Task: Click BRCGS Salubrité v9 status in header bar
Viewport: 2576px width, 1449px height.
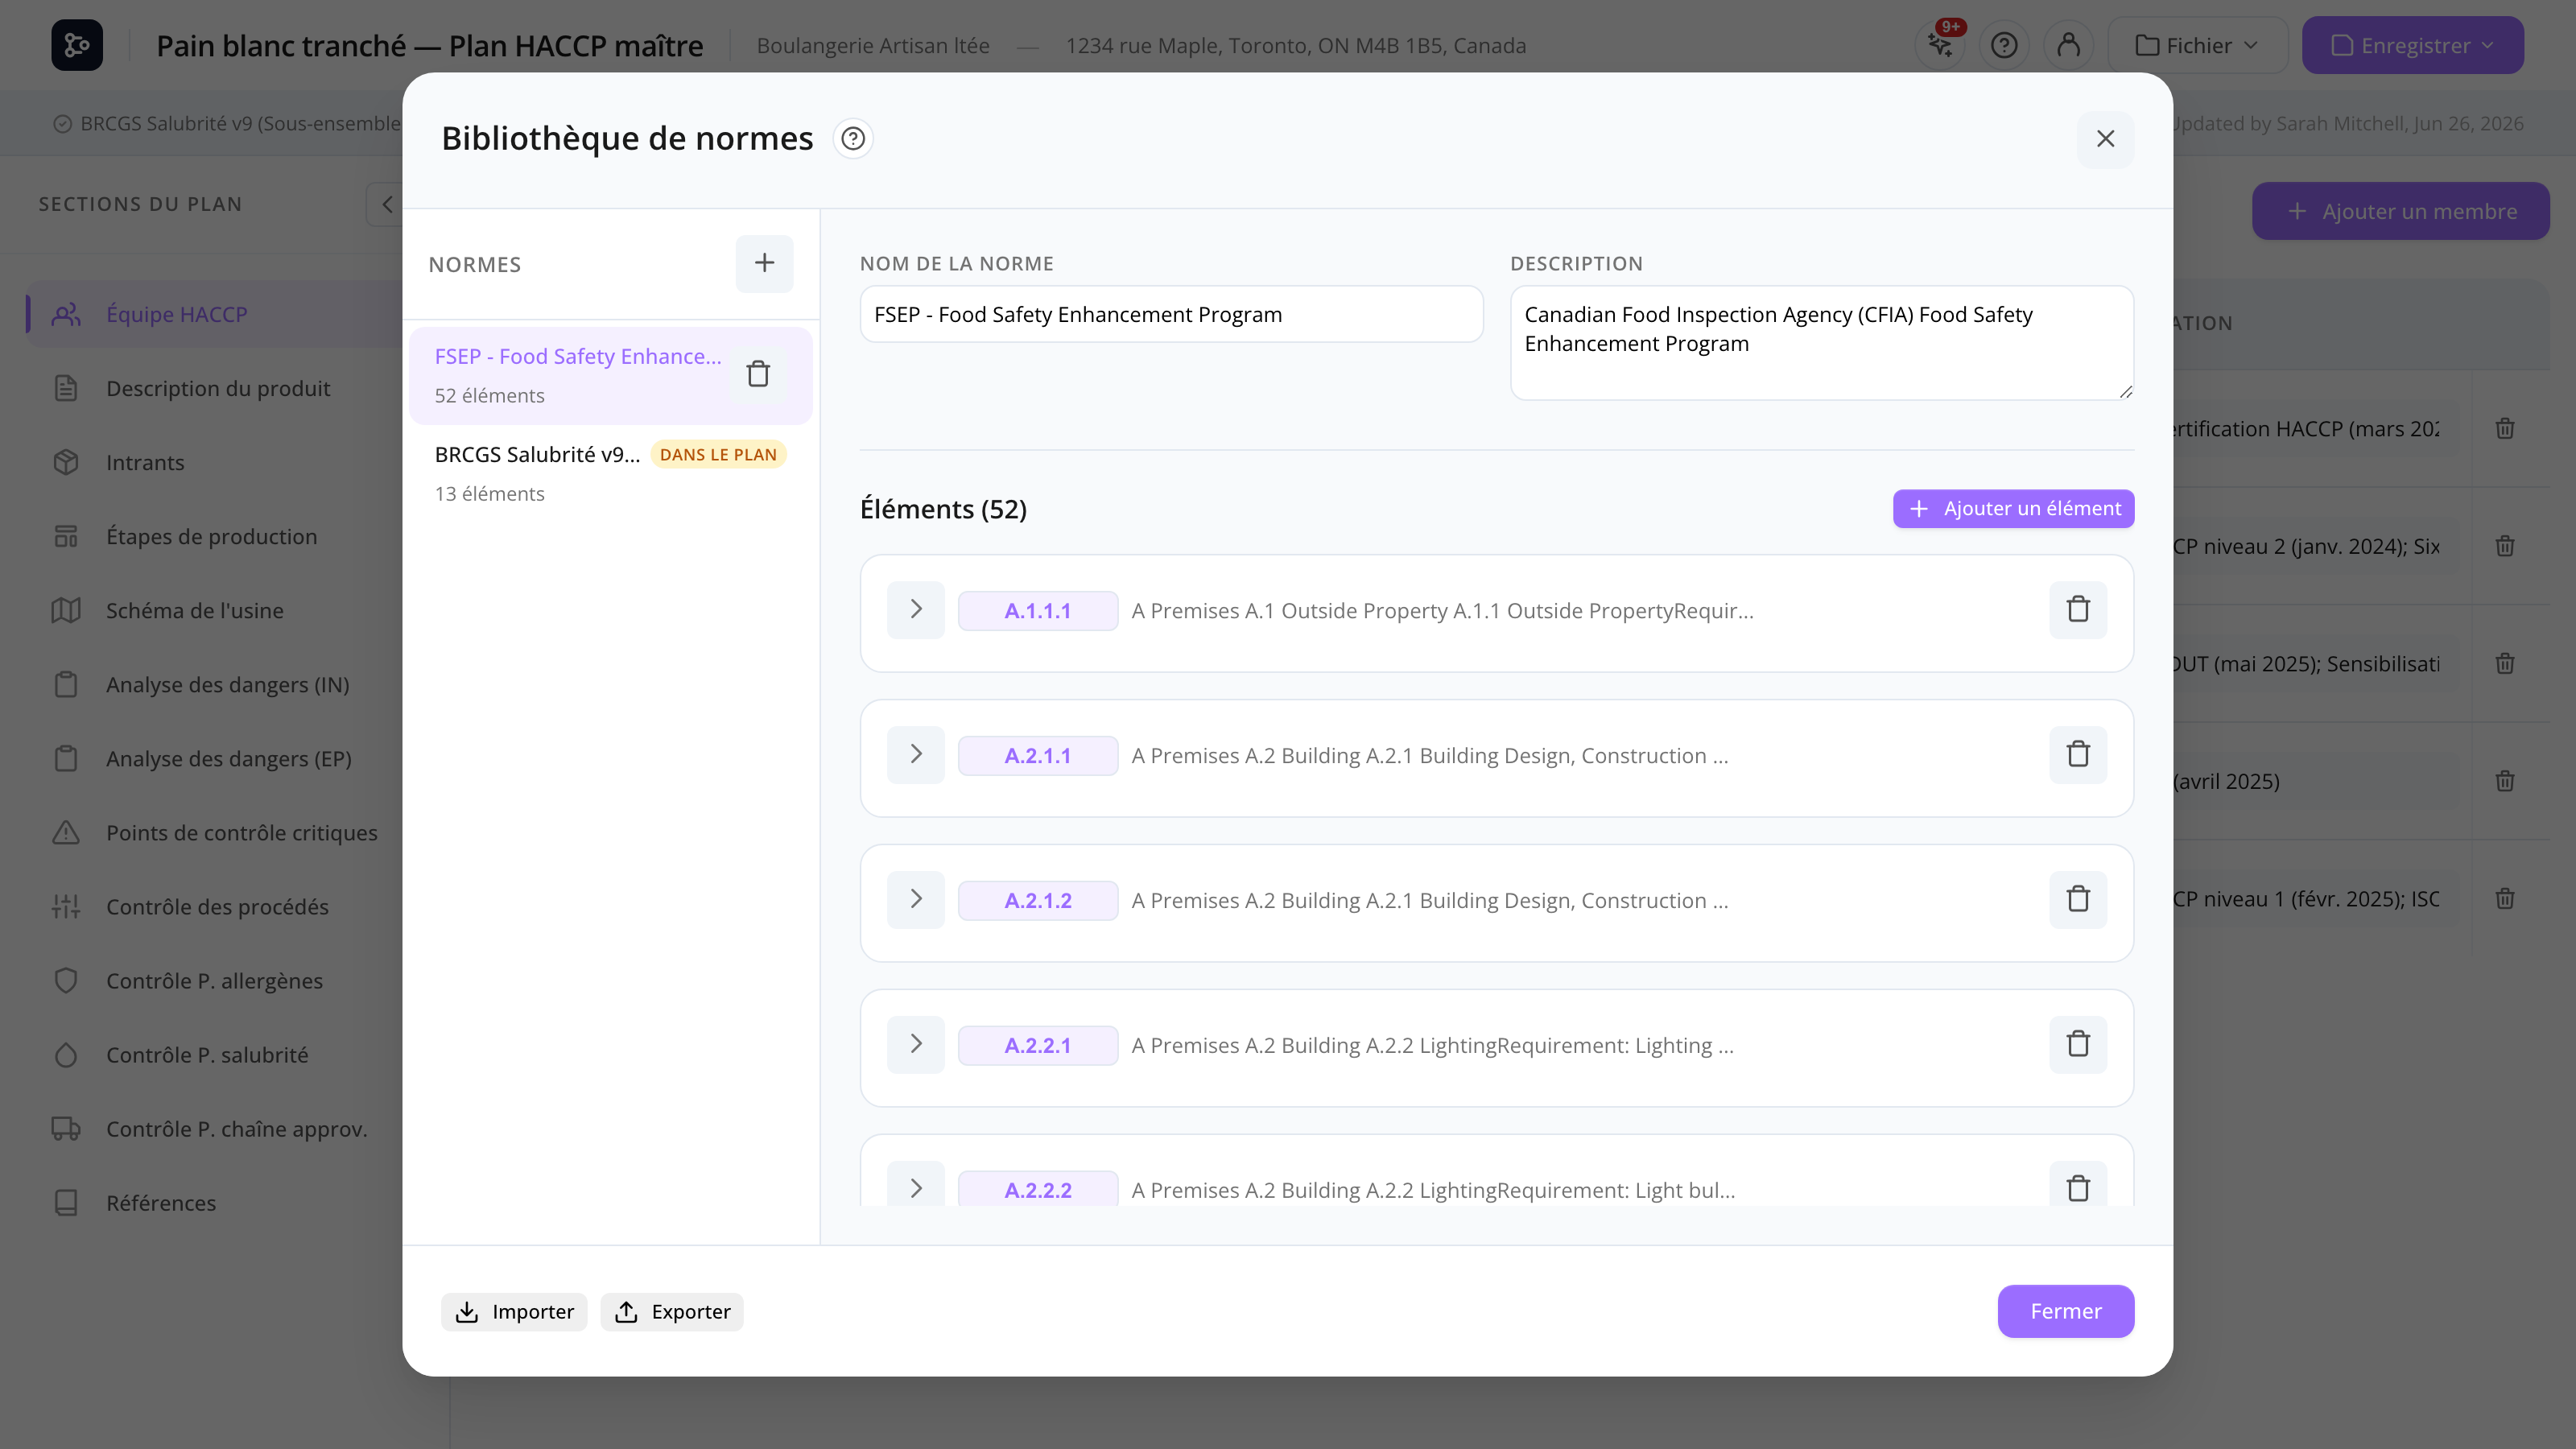Action: [228, 123]
